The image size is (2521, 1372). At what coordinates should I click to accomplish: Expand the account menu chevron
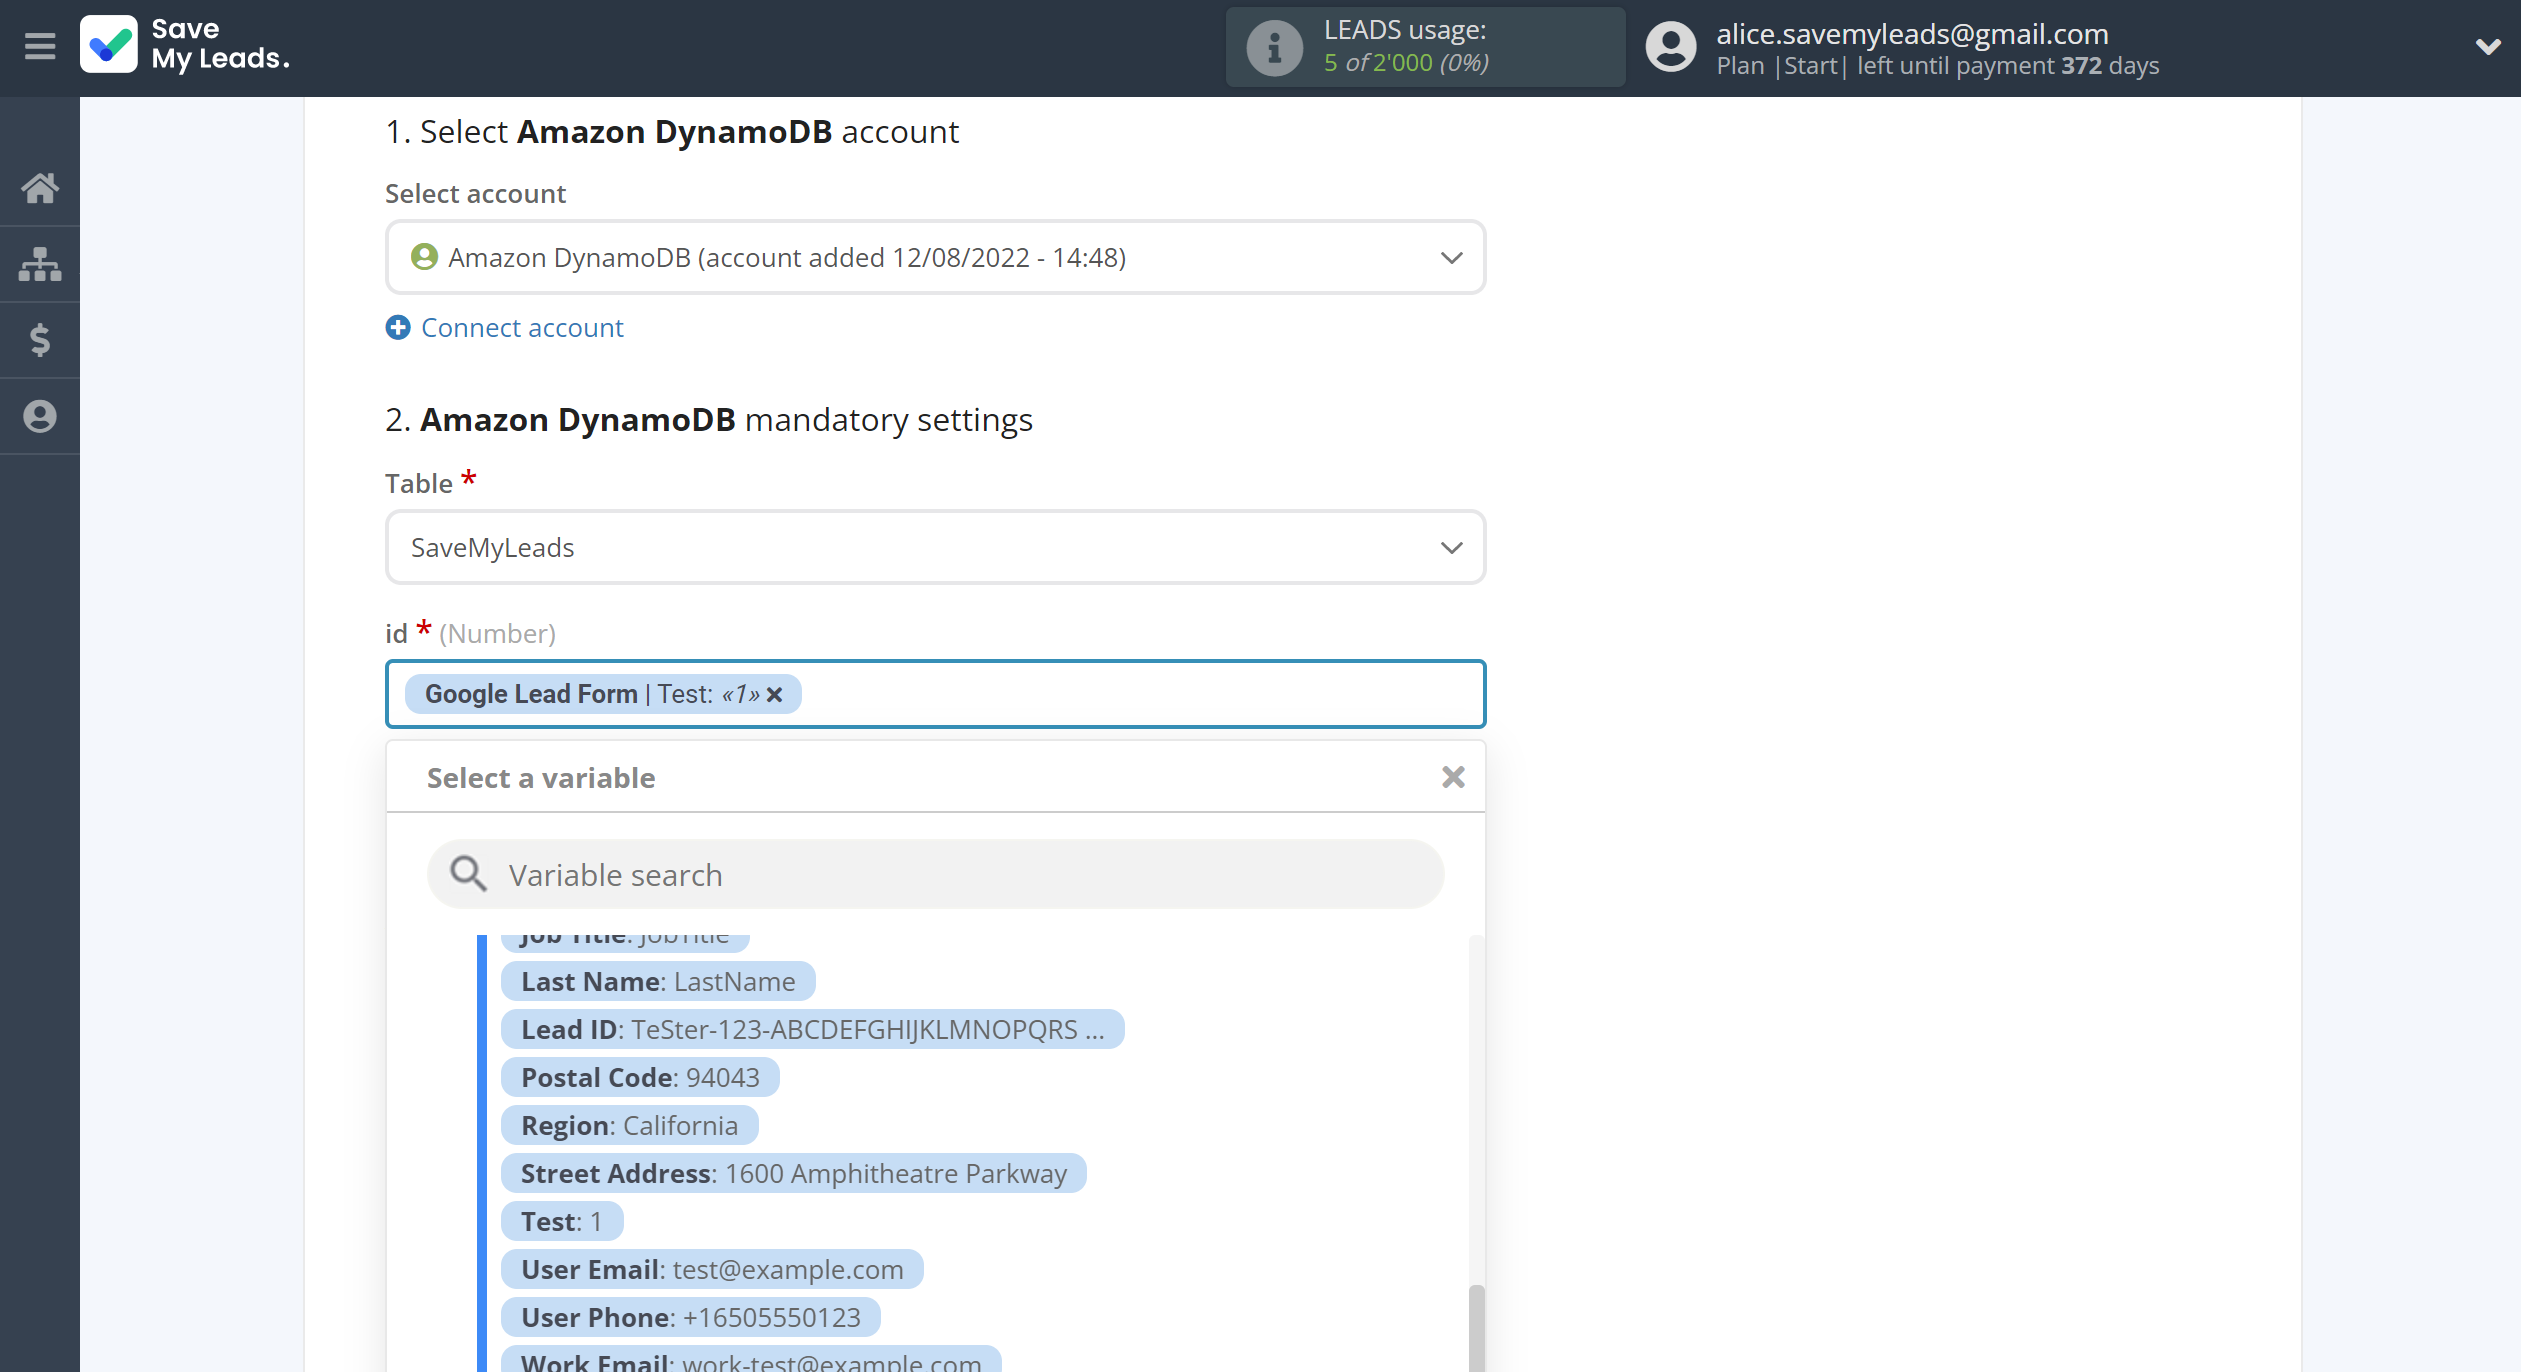point(2488,46)
